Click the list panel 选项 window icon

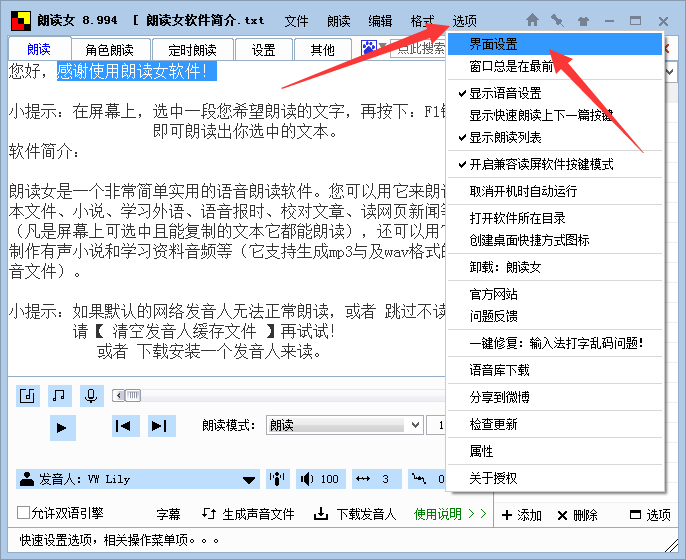635,514
